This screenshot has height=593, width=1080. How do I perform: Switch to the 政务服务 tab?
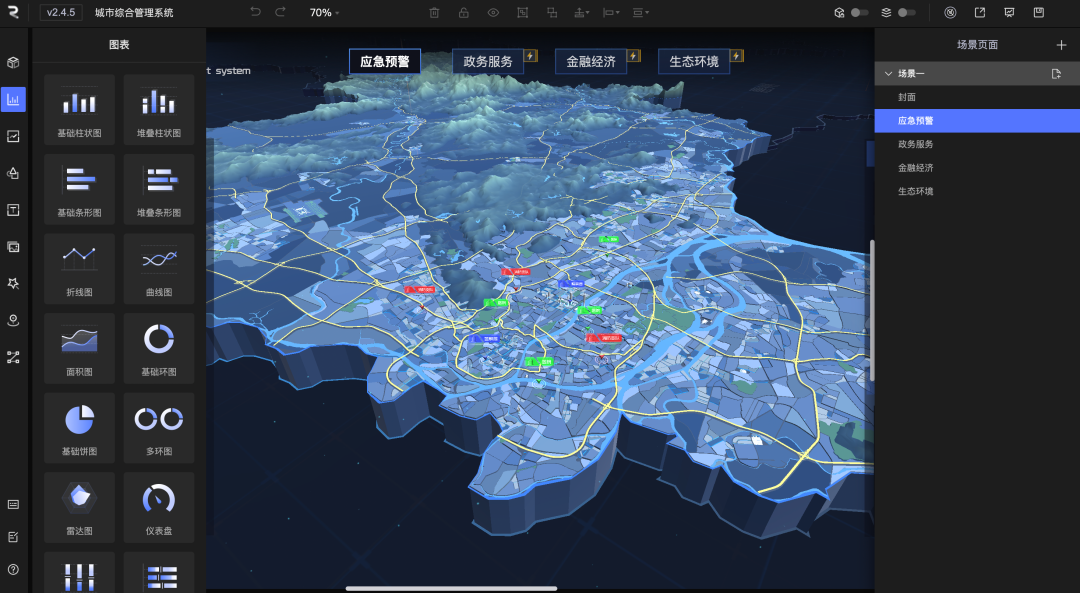488,61
